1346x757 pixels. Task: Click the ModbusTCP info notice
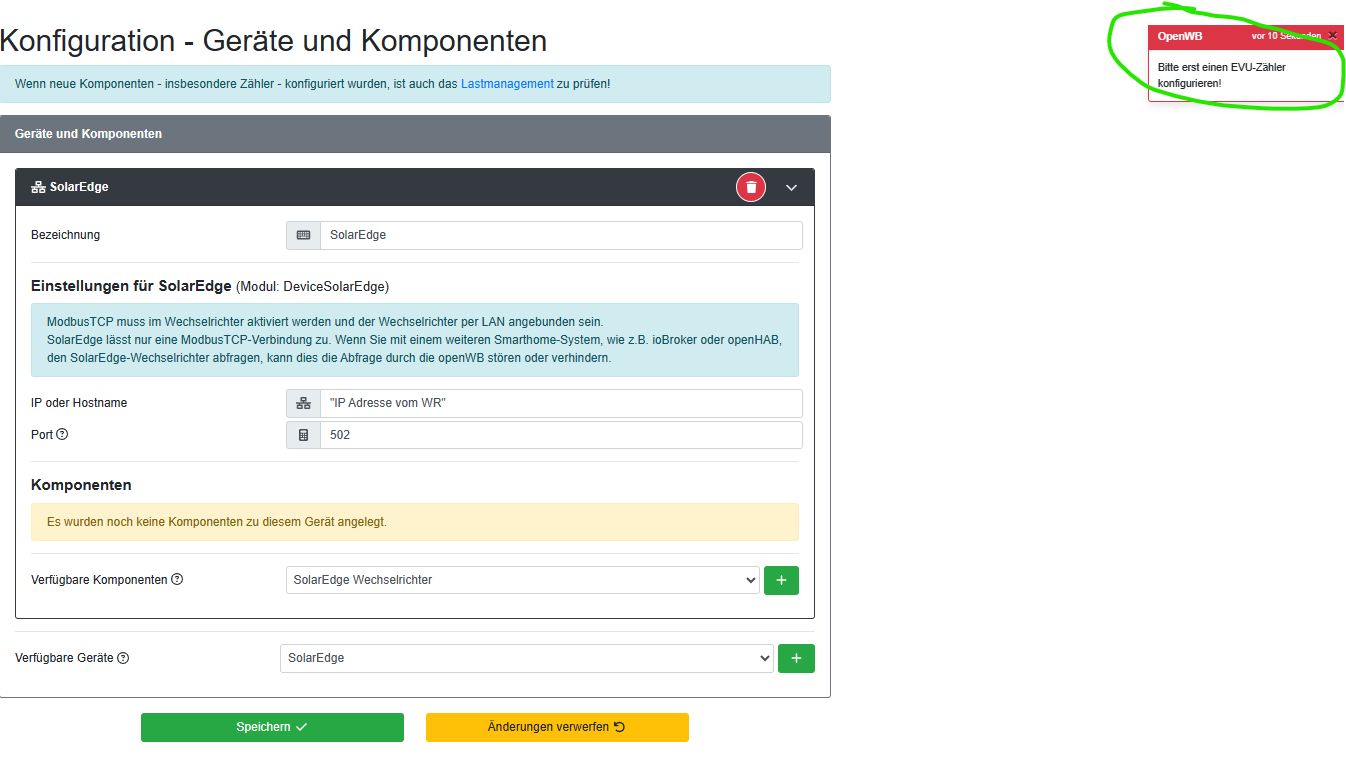click(x=415, y=340)
